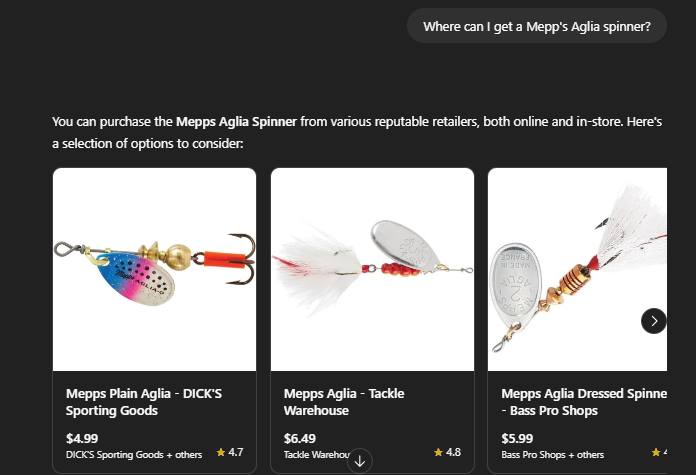Image resolution: width=696 pixels, height=475 pixels.
Task: Select the Tackle Warehouse seller label under $6.49
Action: (x=312, y=454)
